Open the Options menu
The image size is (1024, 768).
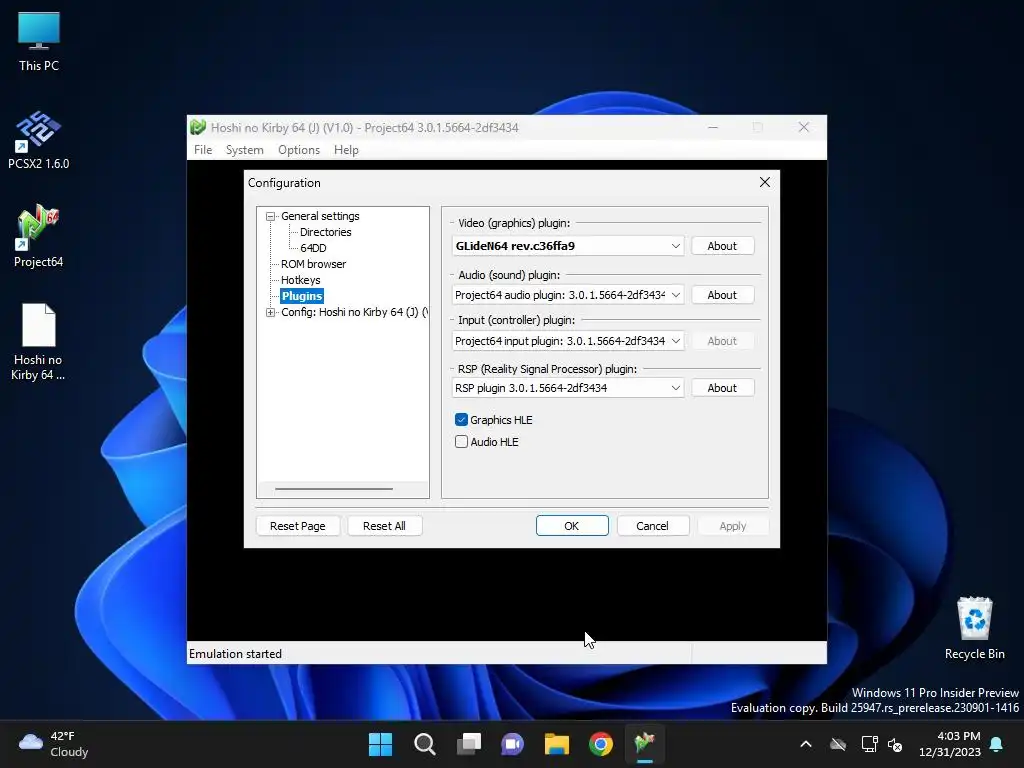pyautogui.click(x=299, y=150)
